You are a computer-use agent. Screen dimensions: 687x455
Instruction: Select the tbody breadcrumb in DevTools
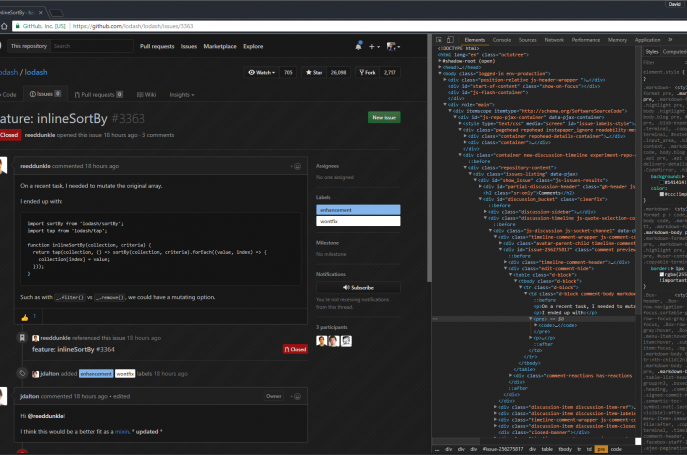click(565, 449)
